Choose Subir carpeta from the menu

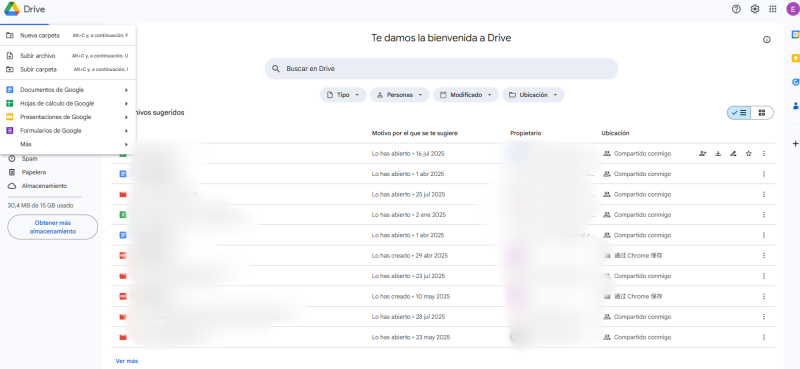point(68,69)
